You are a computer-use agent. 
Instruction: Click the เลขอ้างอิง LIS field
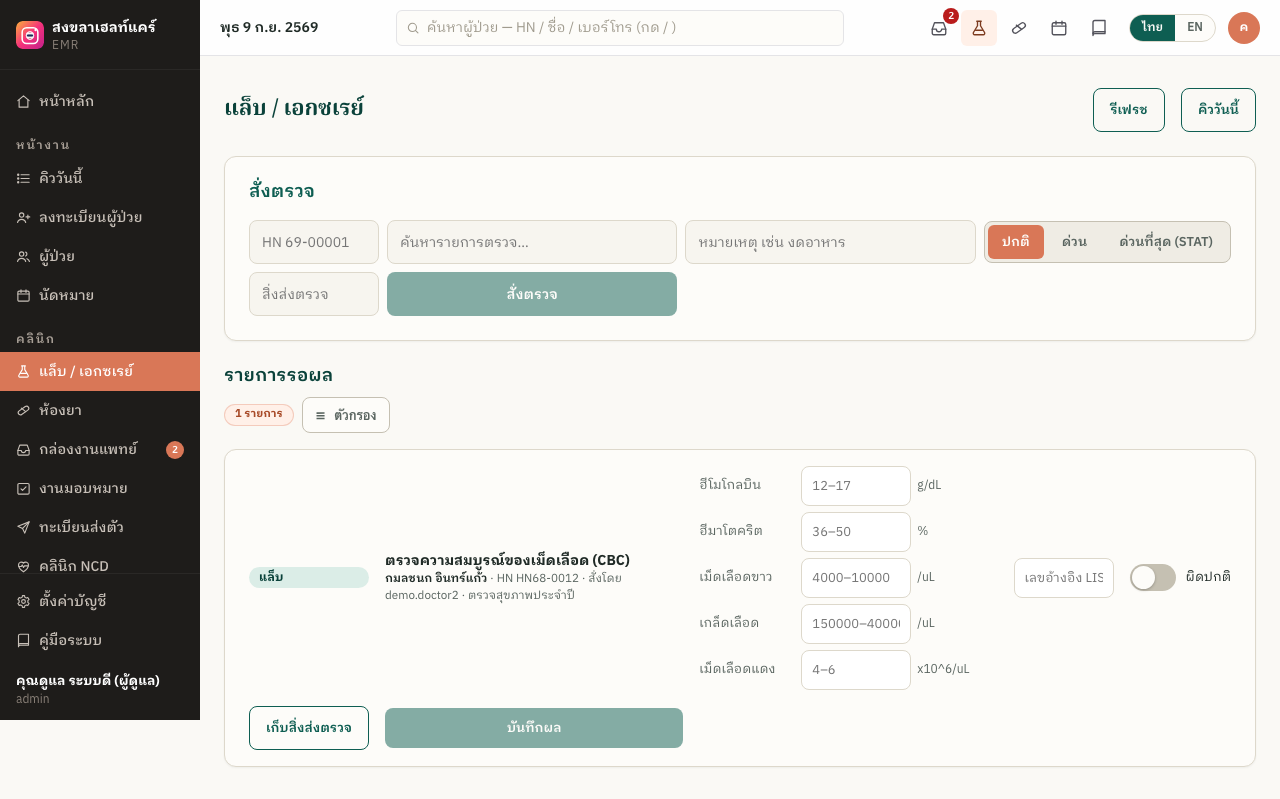pyautogui.click(x=1064, y=578)
